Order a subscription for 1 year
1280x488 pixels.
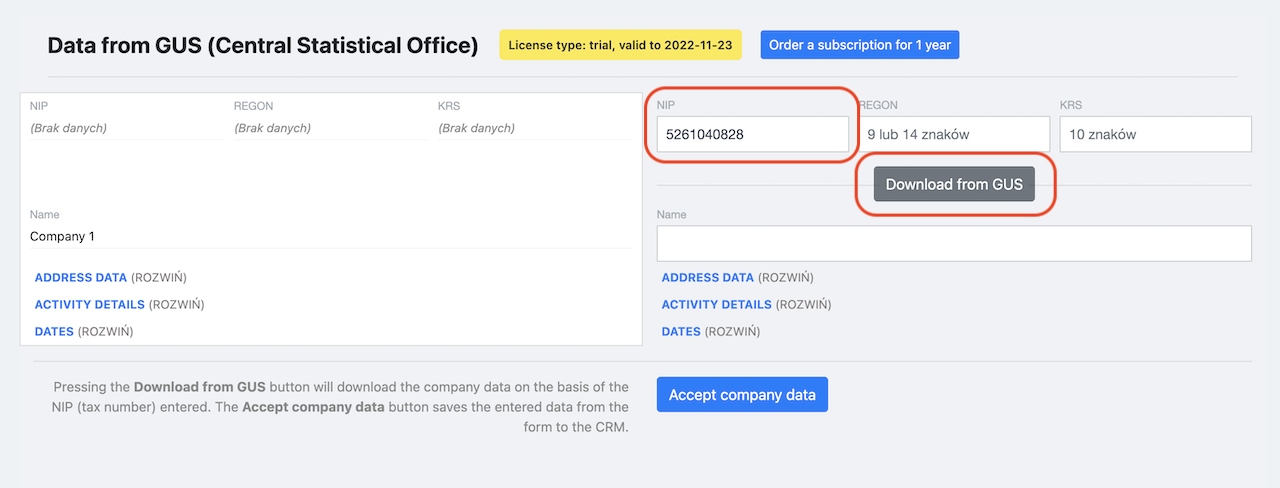[x=860, y=45]
